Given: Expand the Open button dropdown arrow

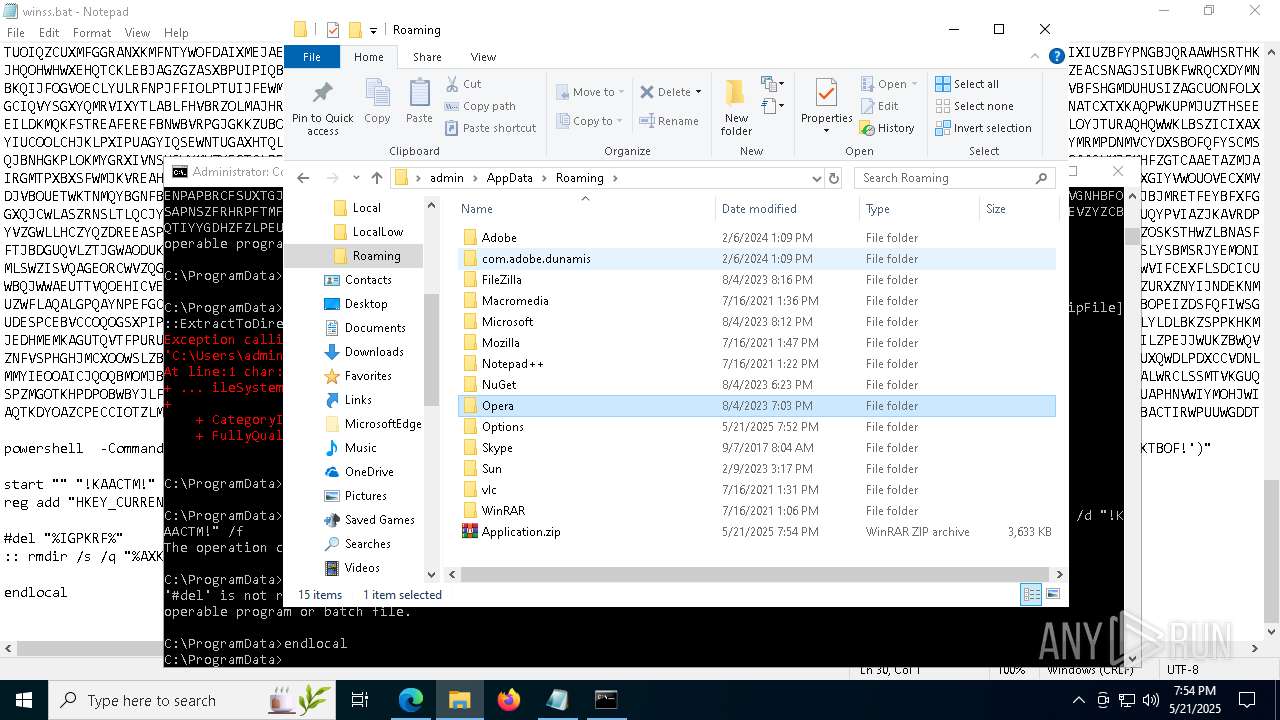Looking at the screenshot, I should point(915,84).
